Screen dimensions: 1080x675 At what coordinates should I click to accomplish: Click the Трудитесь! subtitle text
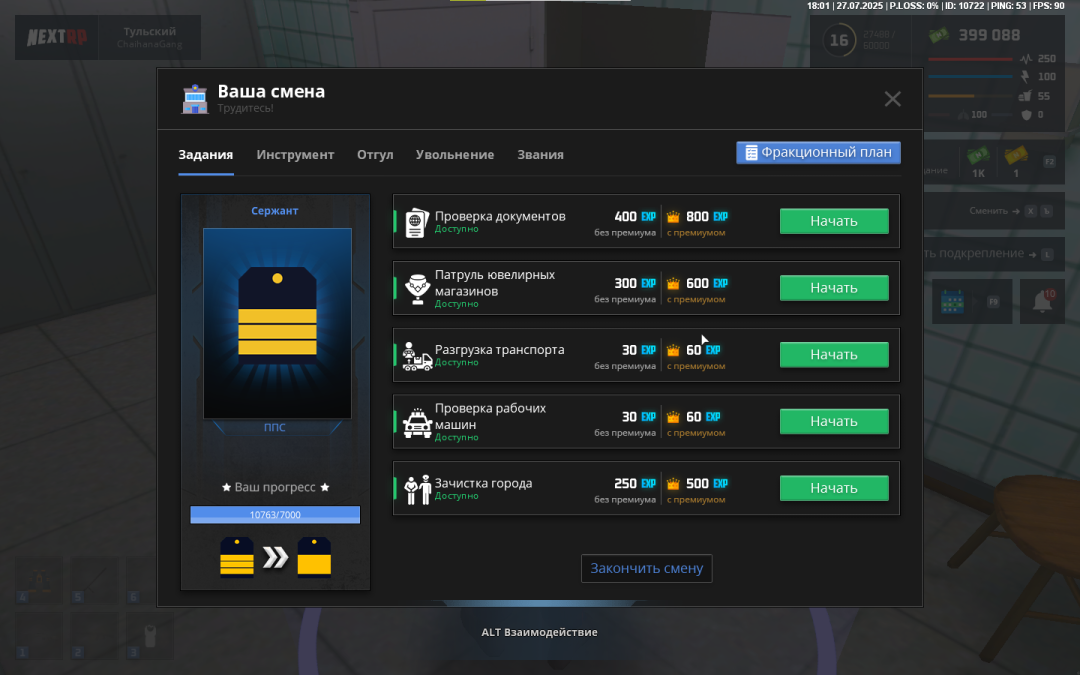(x=245, y=108)
